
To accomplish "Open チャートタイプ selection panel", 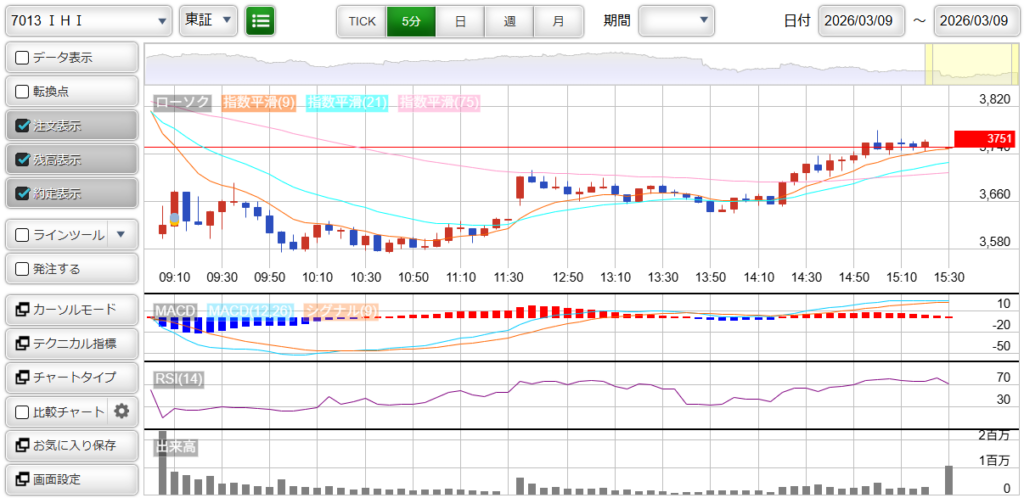I will [x=70, y=378].
